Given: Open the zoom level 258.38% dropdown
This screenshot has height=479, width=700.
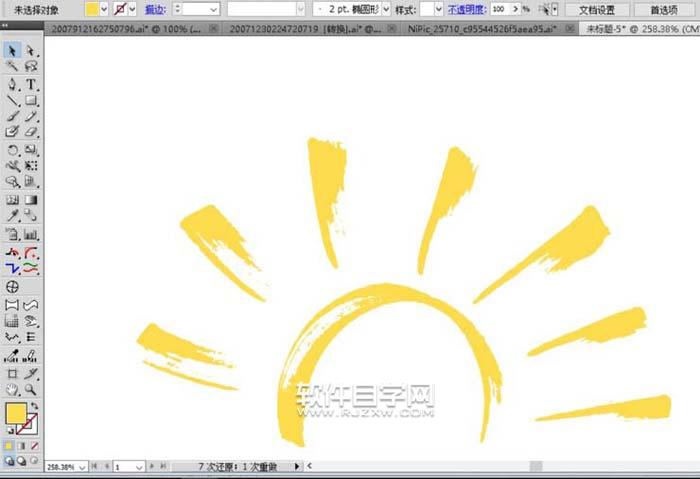Looking at the screenshot, I should click(82, 467).
